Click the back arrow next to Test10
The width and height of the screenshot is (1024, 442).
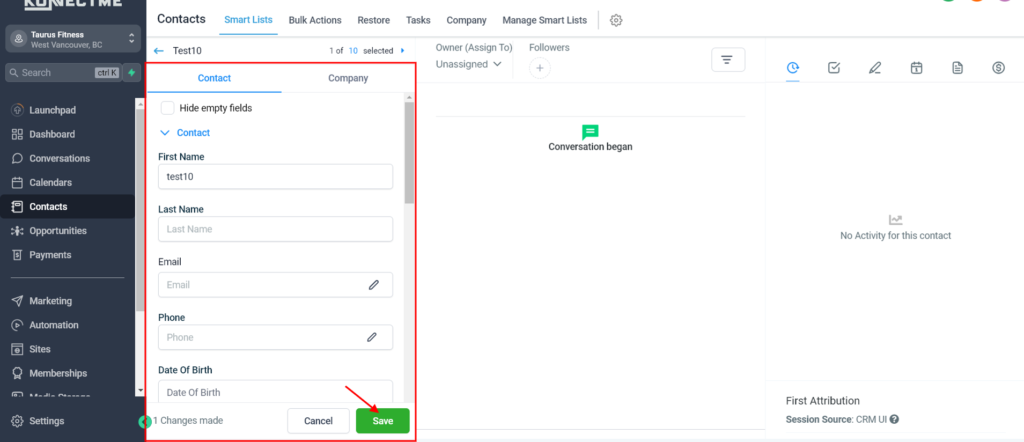click(x=158, y=50)
